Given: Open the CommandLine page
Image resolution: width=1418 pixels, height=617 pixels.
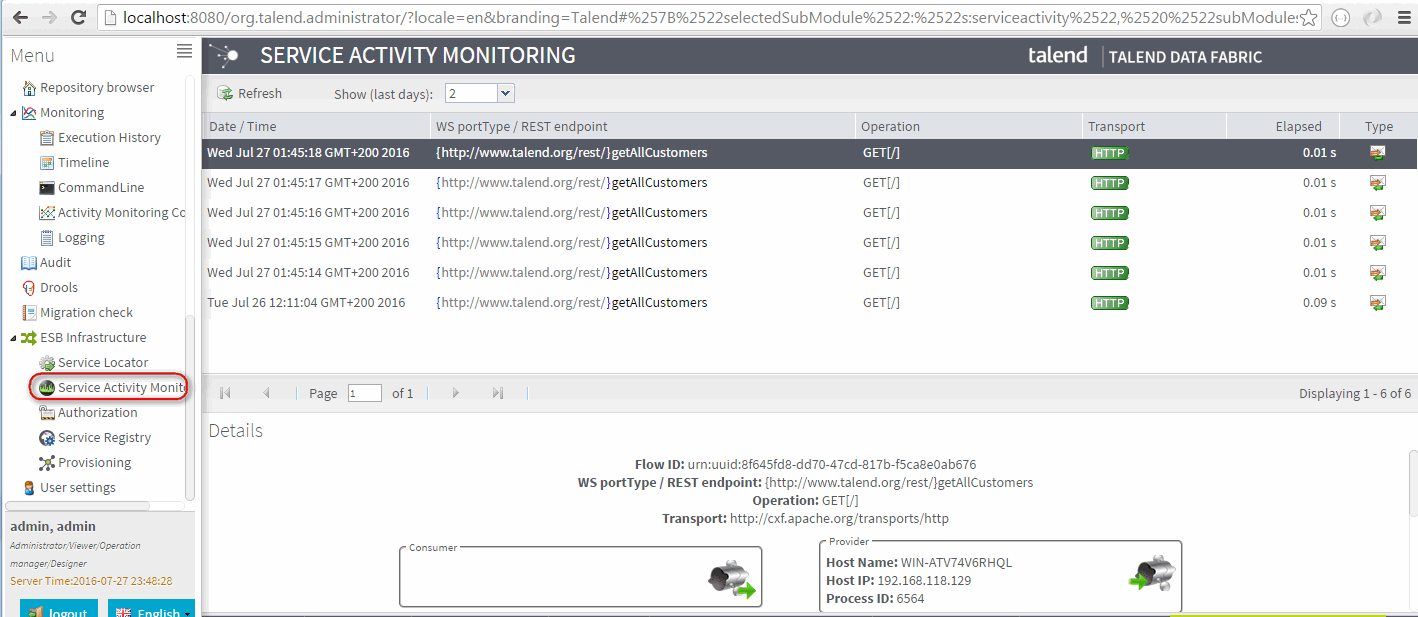Looking at the screenshot, I should (x=100, y=188).
